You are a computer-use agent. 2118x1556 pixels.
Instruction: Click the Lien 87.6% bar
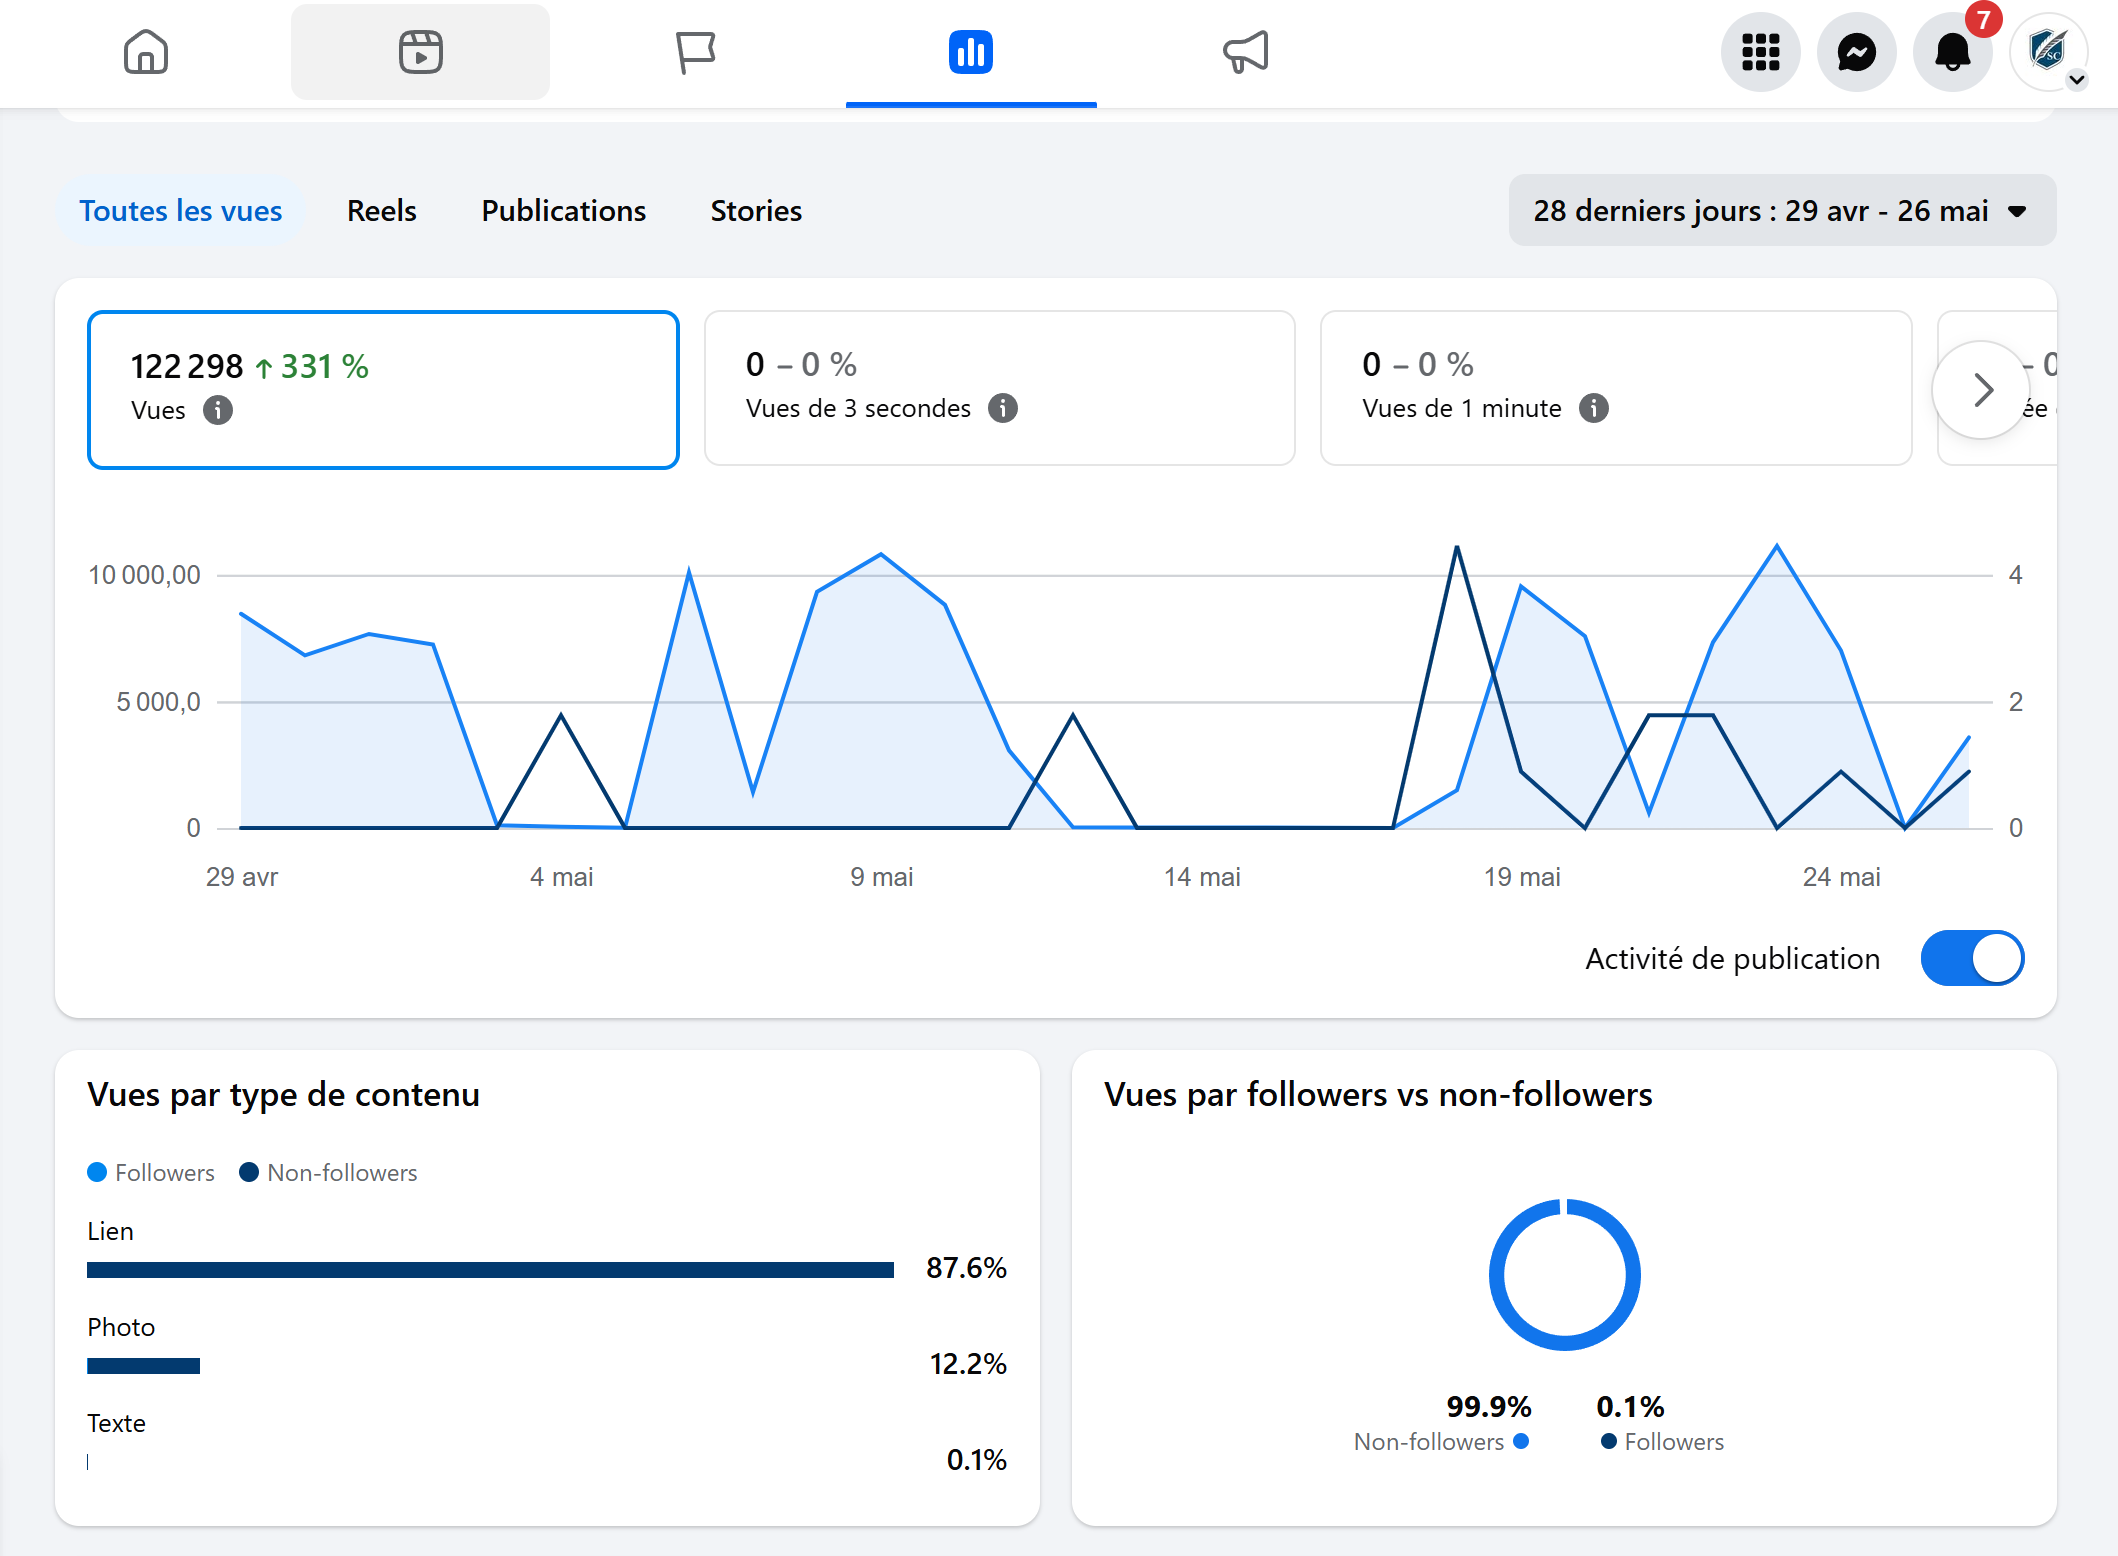click(490, 1270)
